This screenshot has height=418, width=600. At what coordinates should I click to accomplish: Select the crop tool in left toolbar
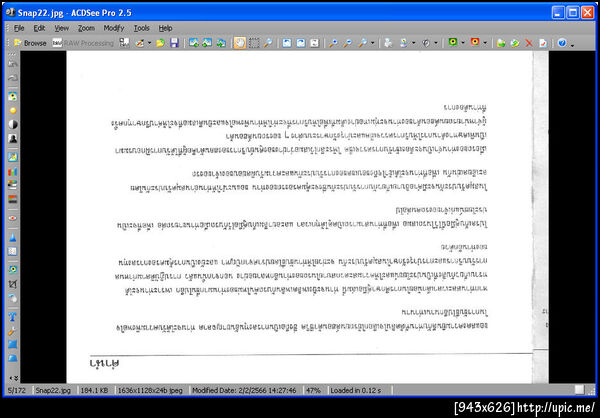[x=13, y=284]
